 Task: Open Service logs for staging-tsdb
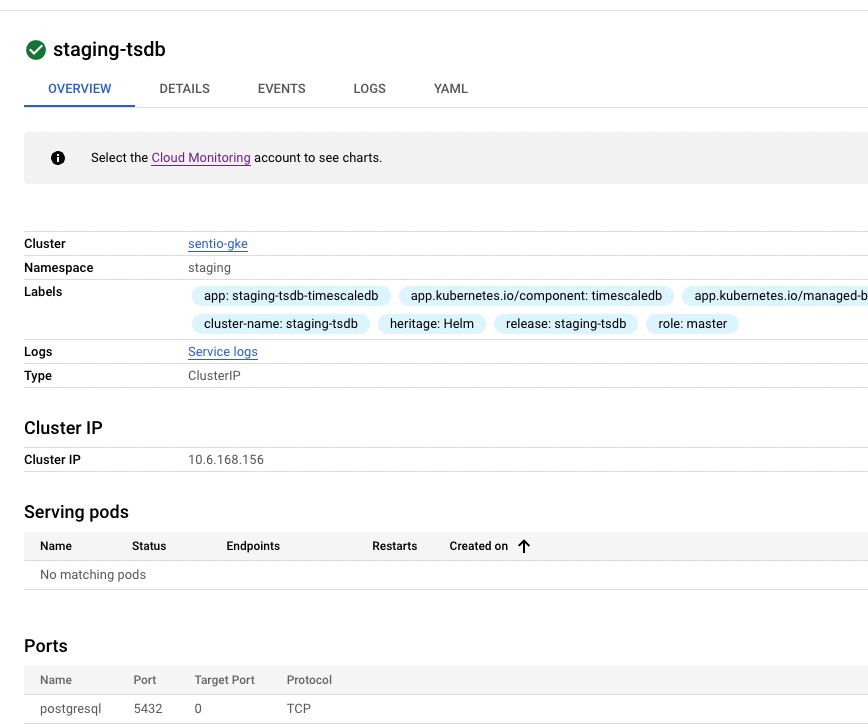click(222, 351)
